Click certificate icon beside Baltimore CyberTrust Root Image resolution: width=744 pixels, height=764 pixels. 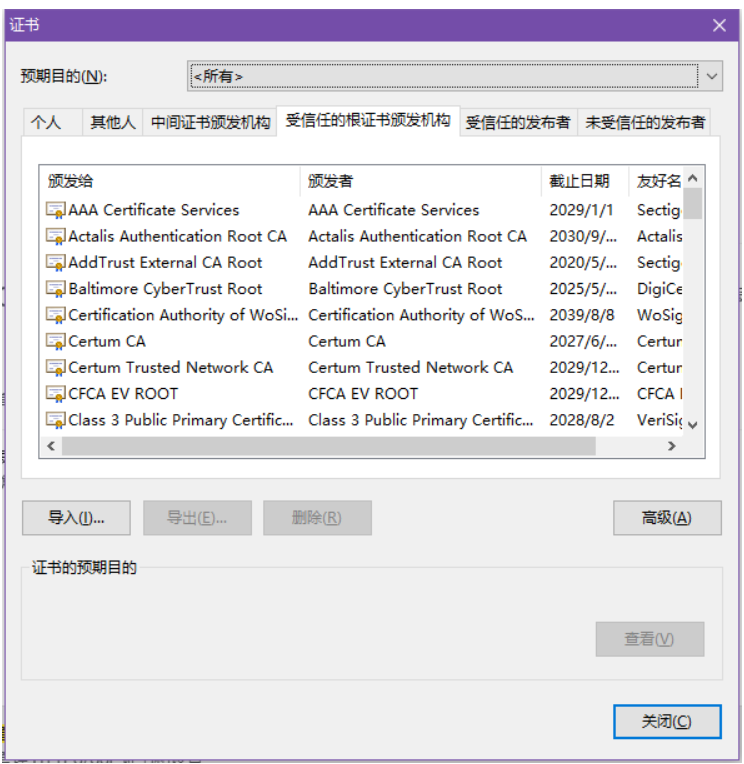[x=55, y=289]
